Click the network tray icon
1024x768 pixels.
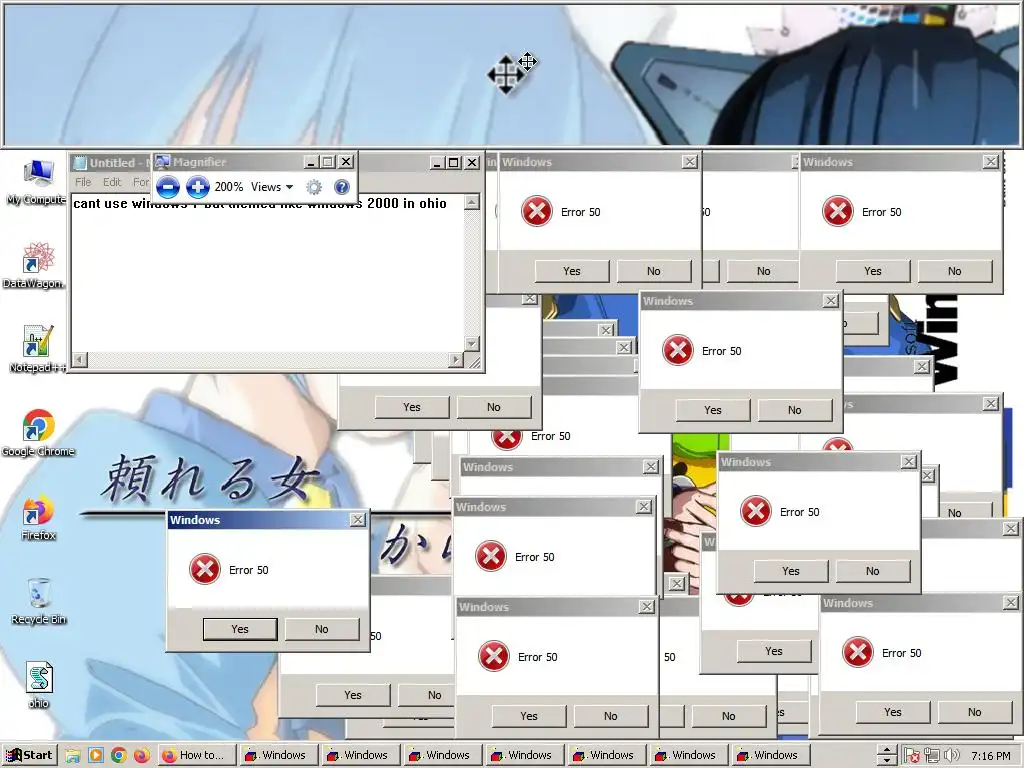click(x=931, y=756)
